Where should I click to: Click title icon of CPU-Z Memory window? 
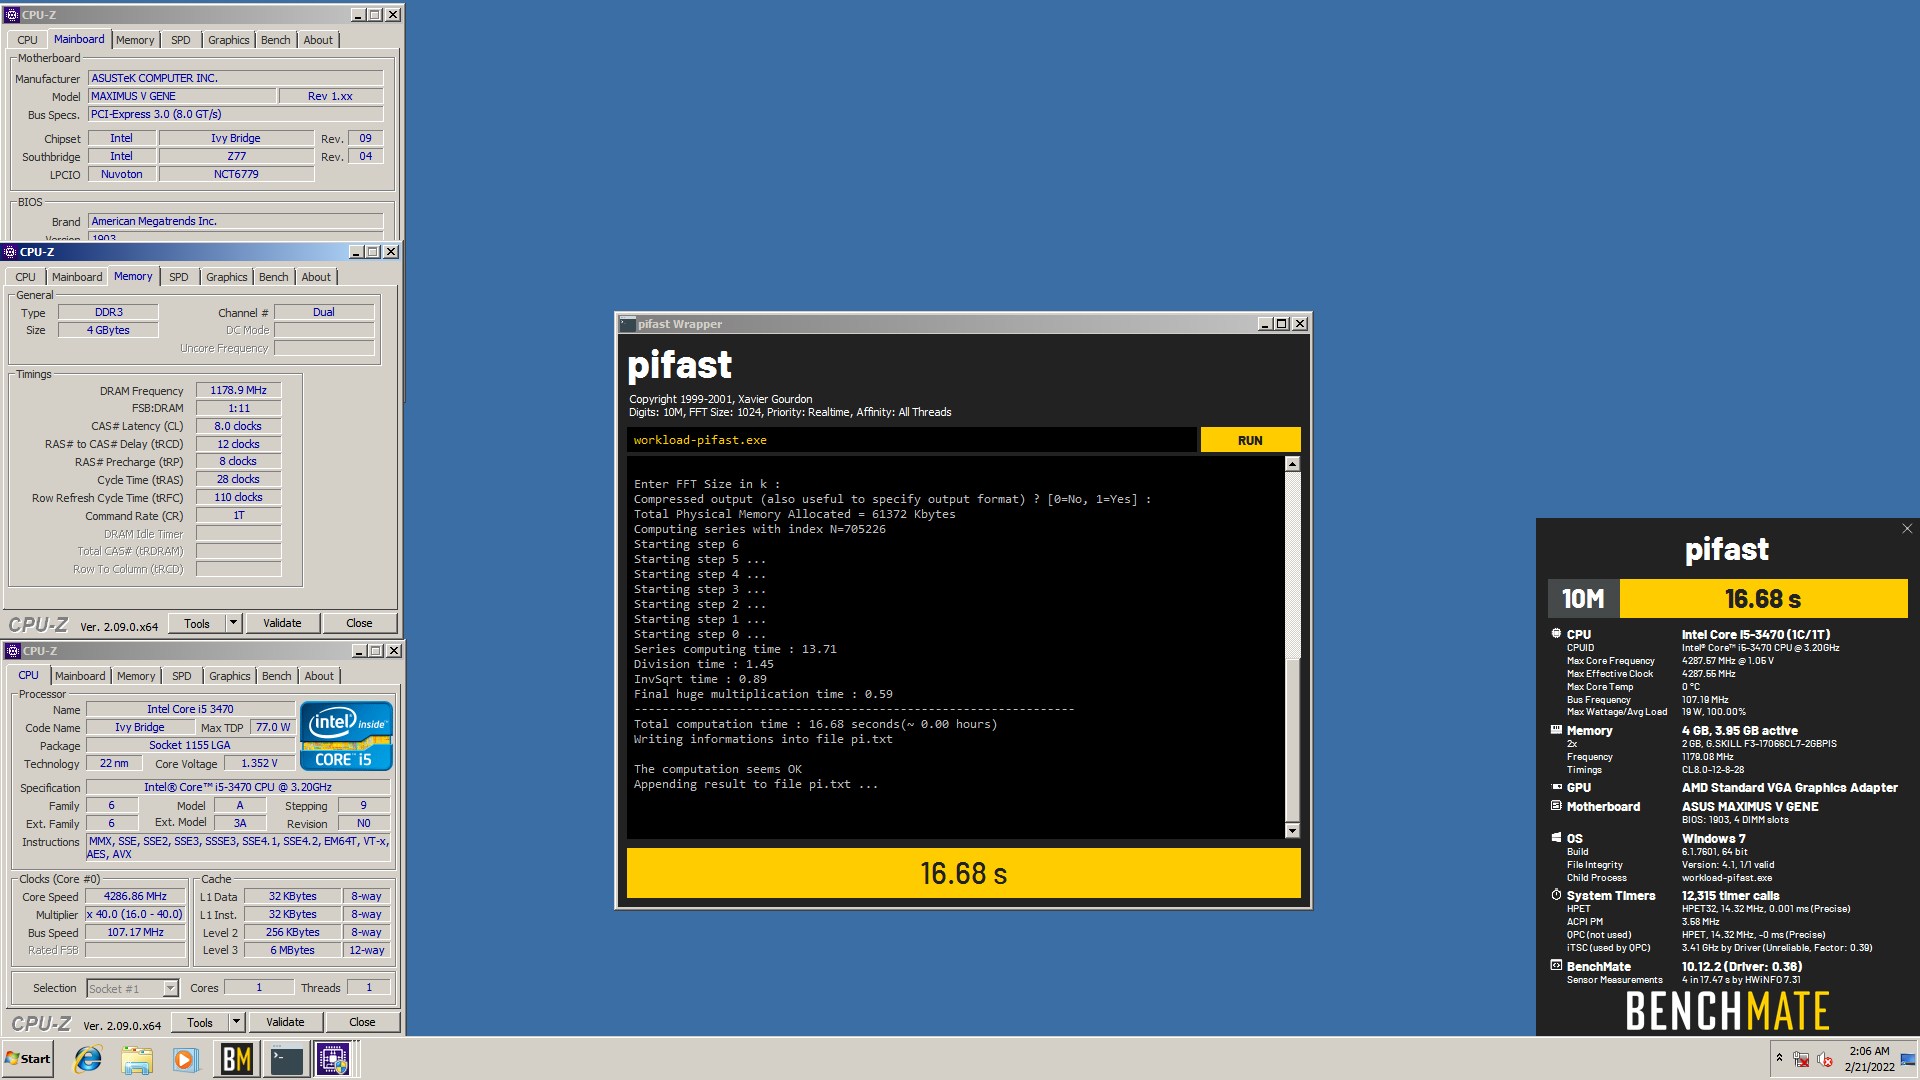[x=10, y=252]
